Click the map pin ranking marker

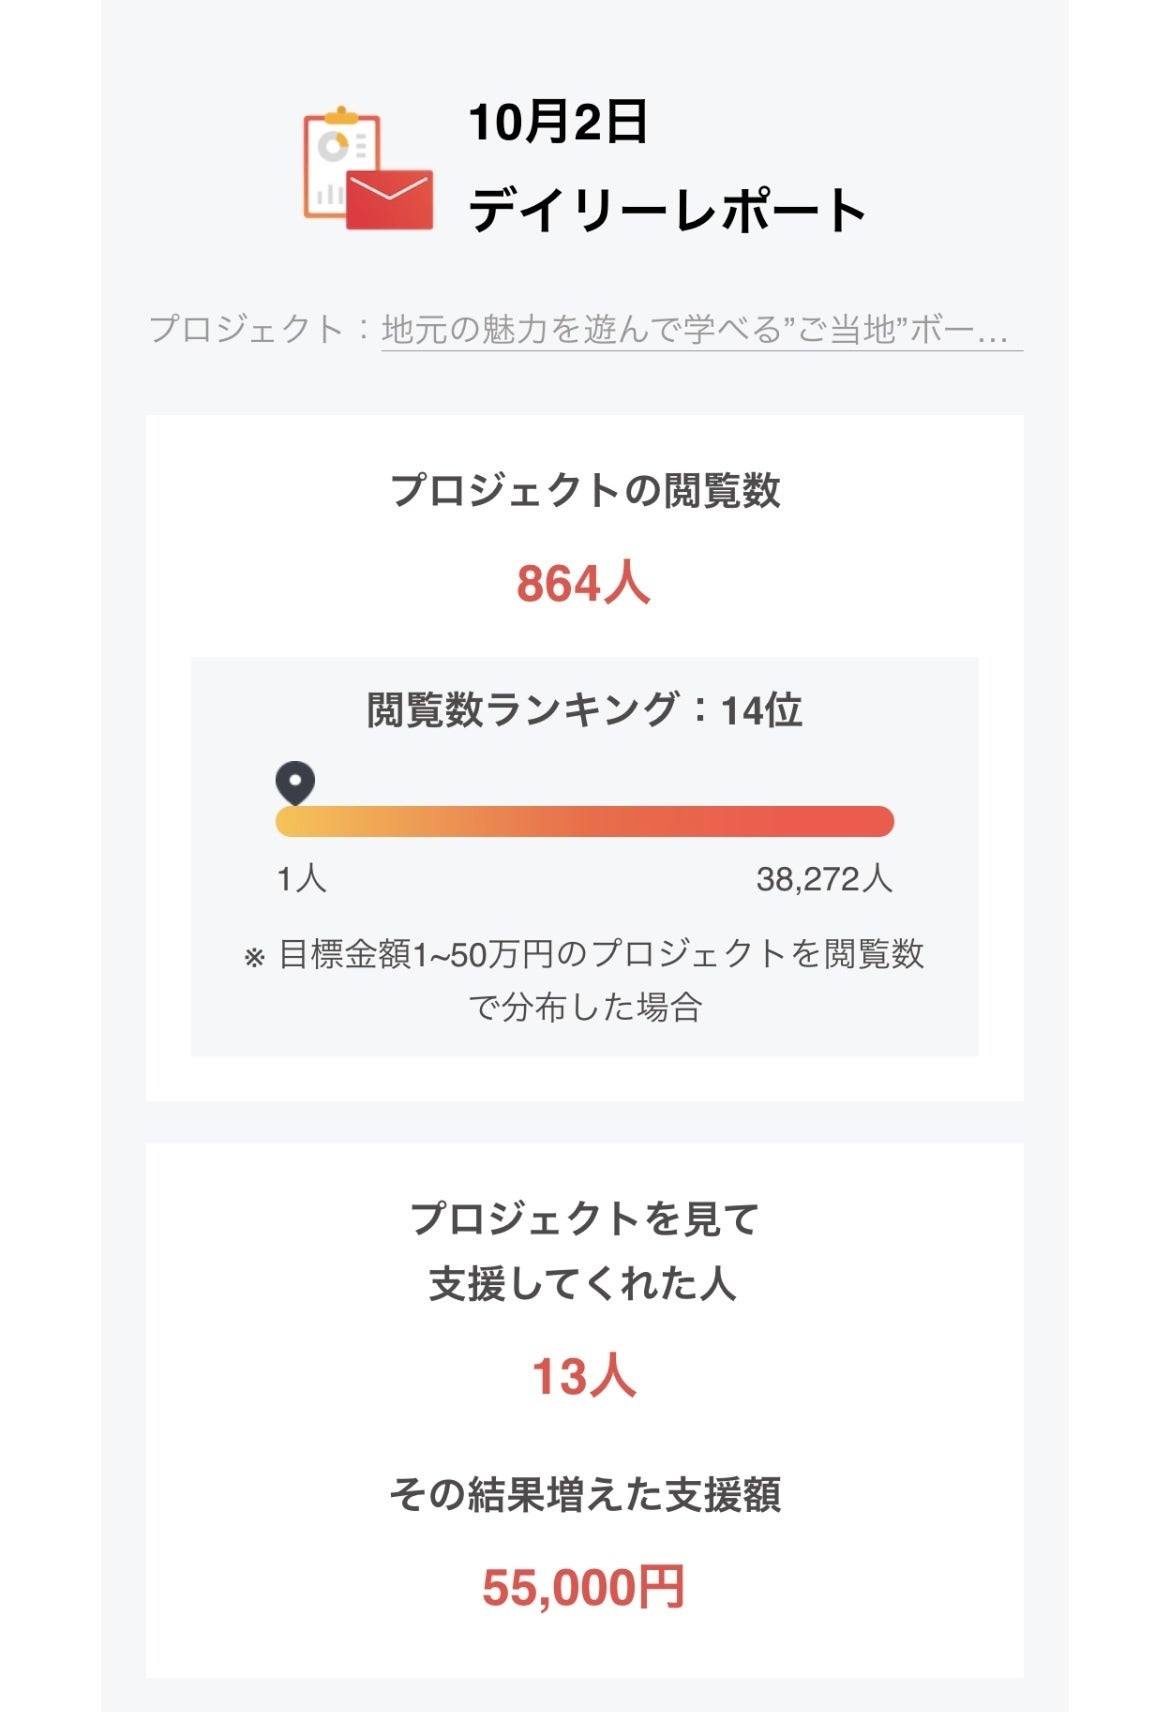click(295, 783)
